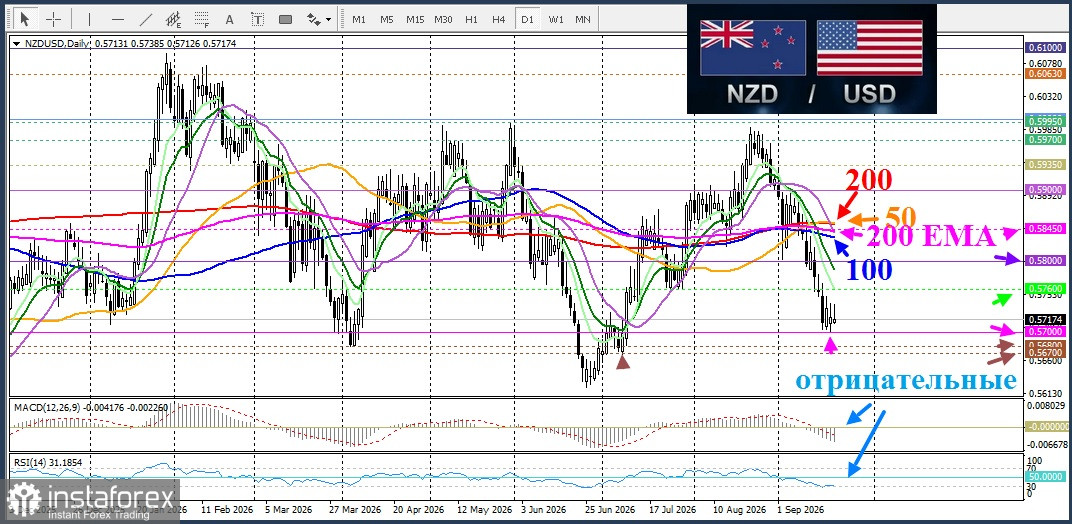
Task: Enable the W1 weekly timeframe
Action: (556, 19)
